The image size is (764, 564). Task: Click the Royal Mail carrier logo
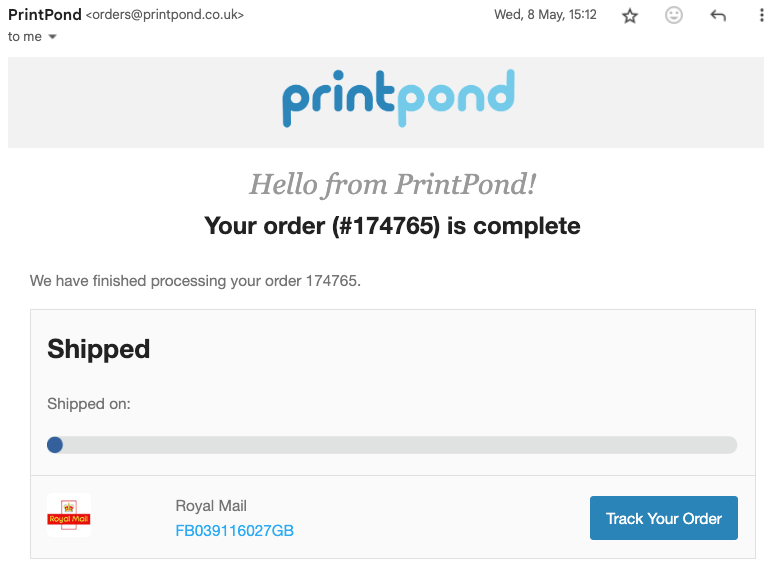69,516
